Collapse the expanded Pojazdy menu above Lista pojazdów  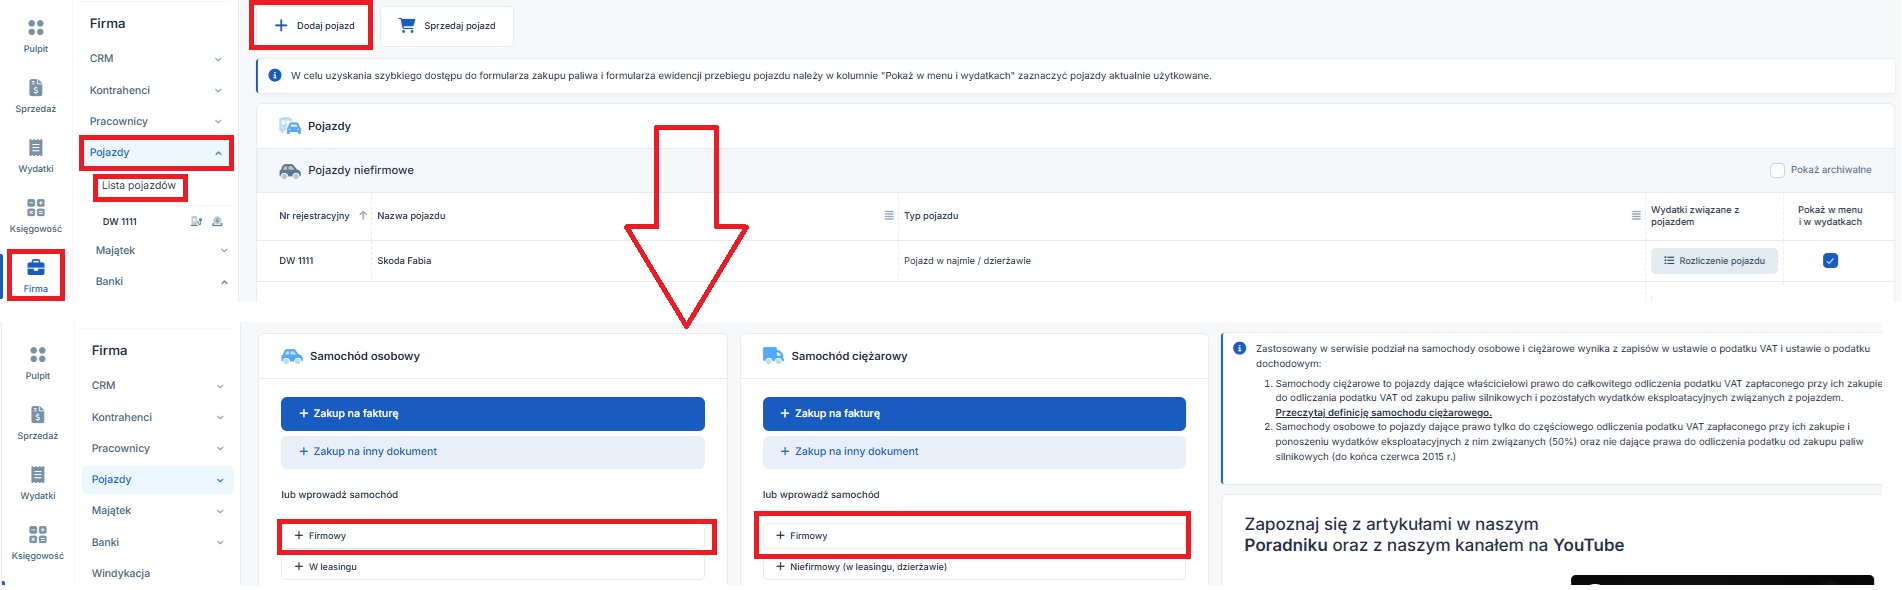click(x=218, y=153)
